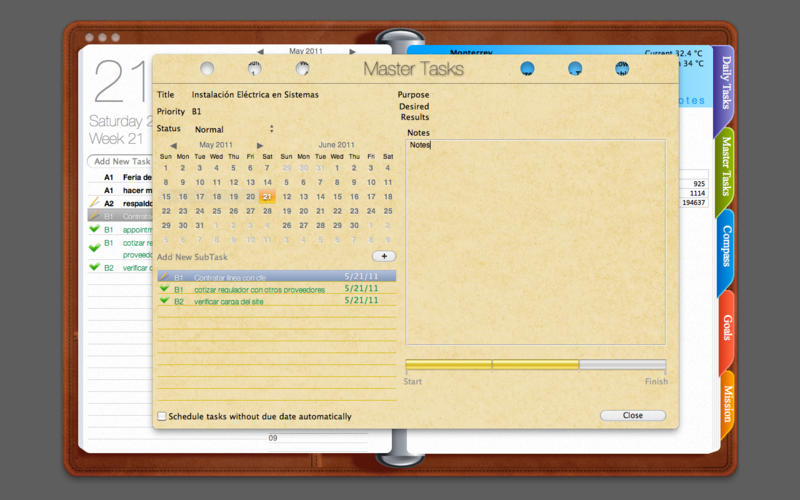Image resolution: width=800 pixels, height=500 pixels.
Task: Click the Start to Finish progress bar
Action: [535, 365]
